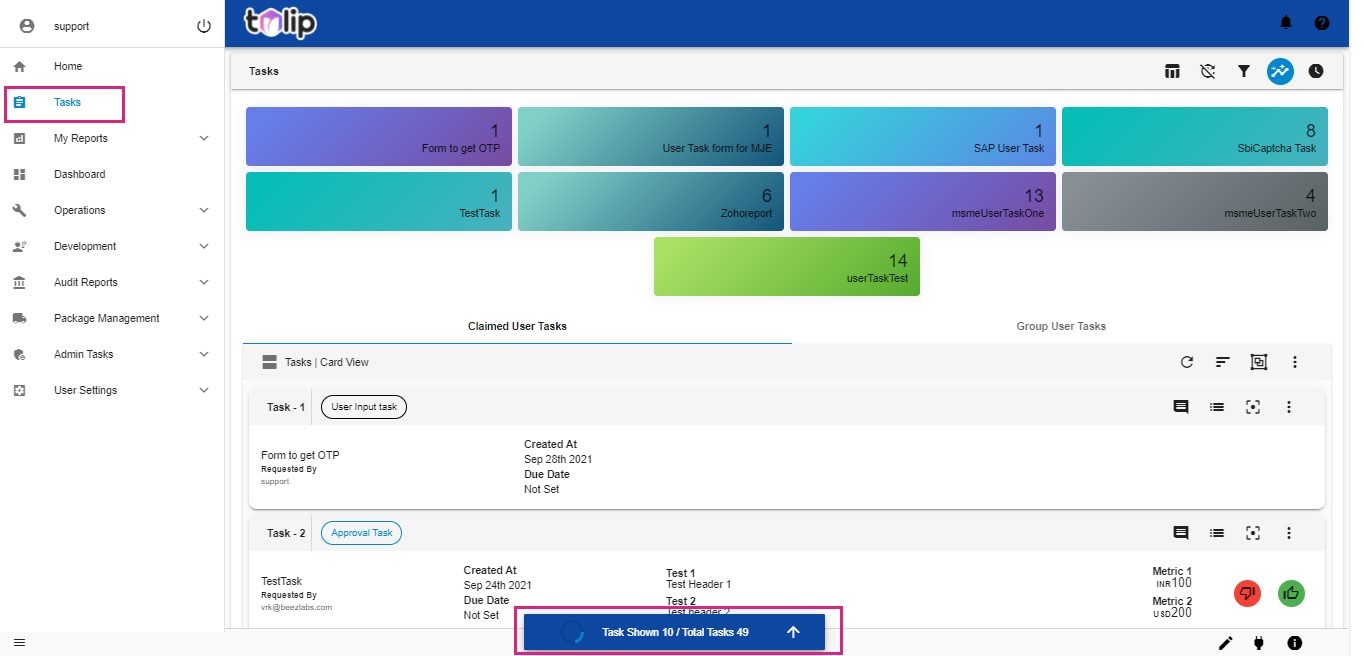Open the help question mark icon
The height and width of the screenshot is (656, 1364).
coord(1322,23)
